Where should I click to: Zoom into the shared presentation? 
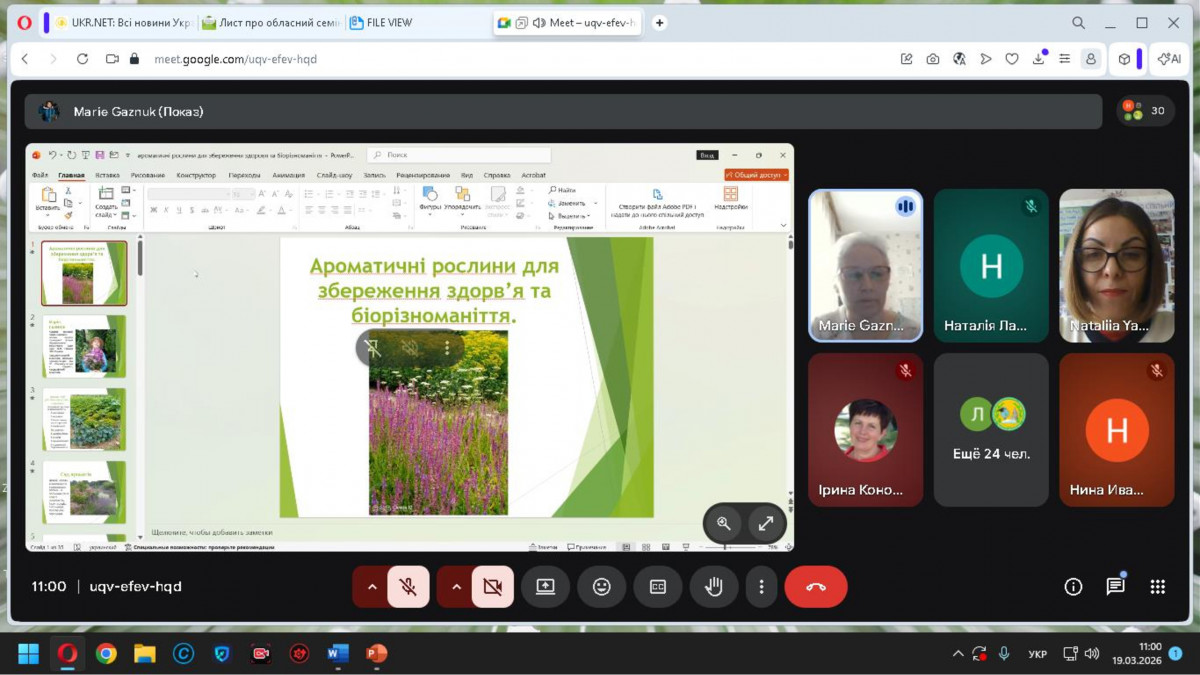(724, 523)
